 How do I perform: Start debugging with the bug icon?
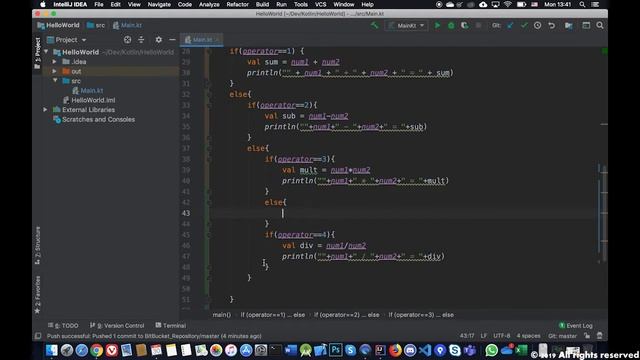[451, 25]
